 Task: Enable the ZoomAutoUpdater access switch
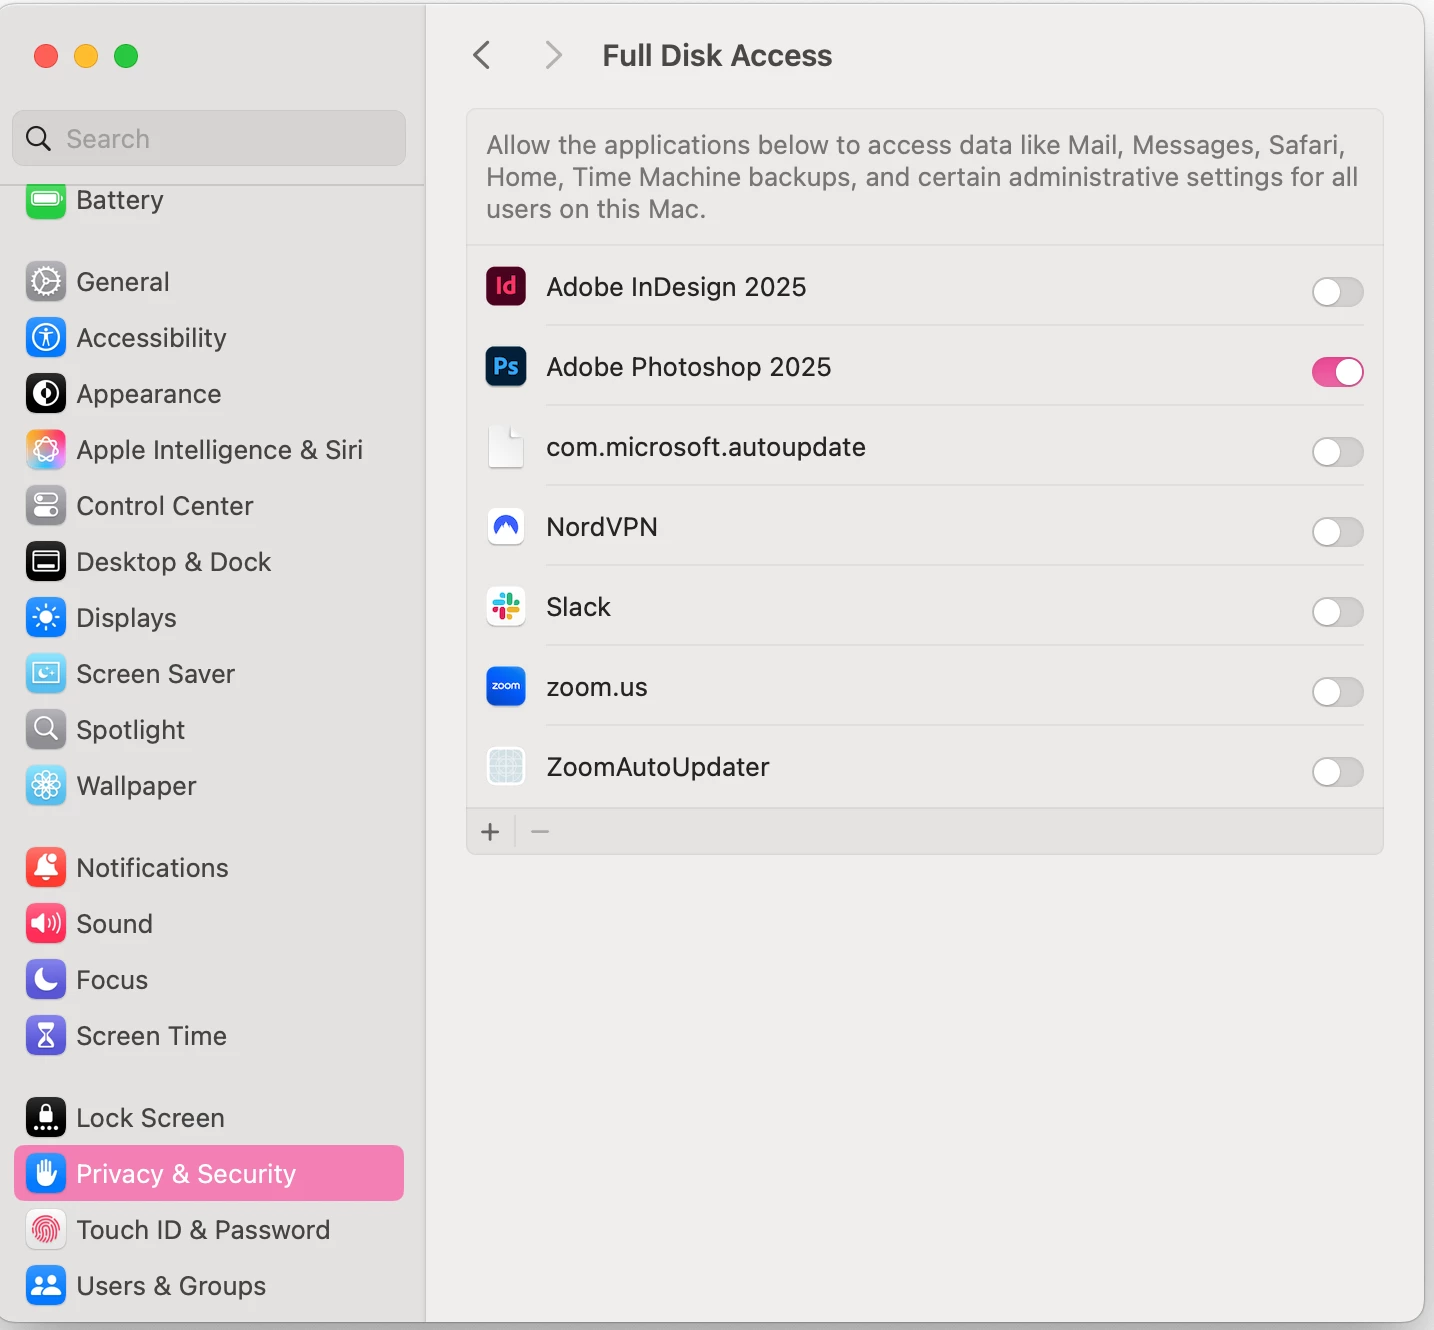1338,772
